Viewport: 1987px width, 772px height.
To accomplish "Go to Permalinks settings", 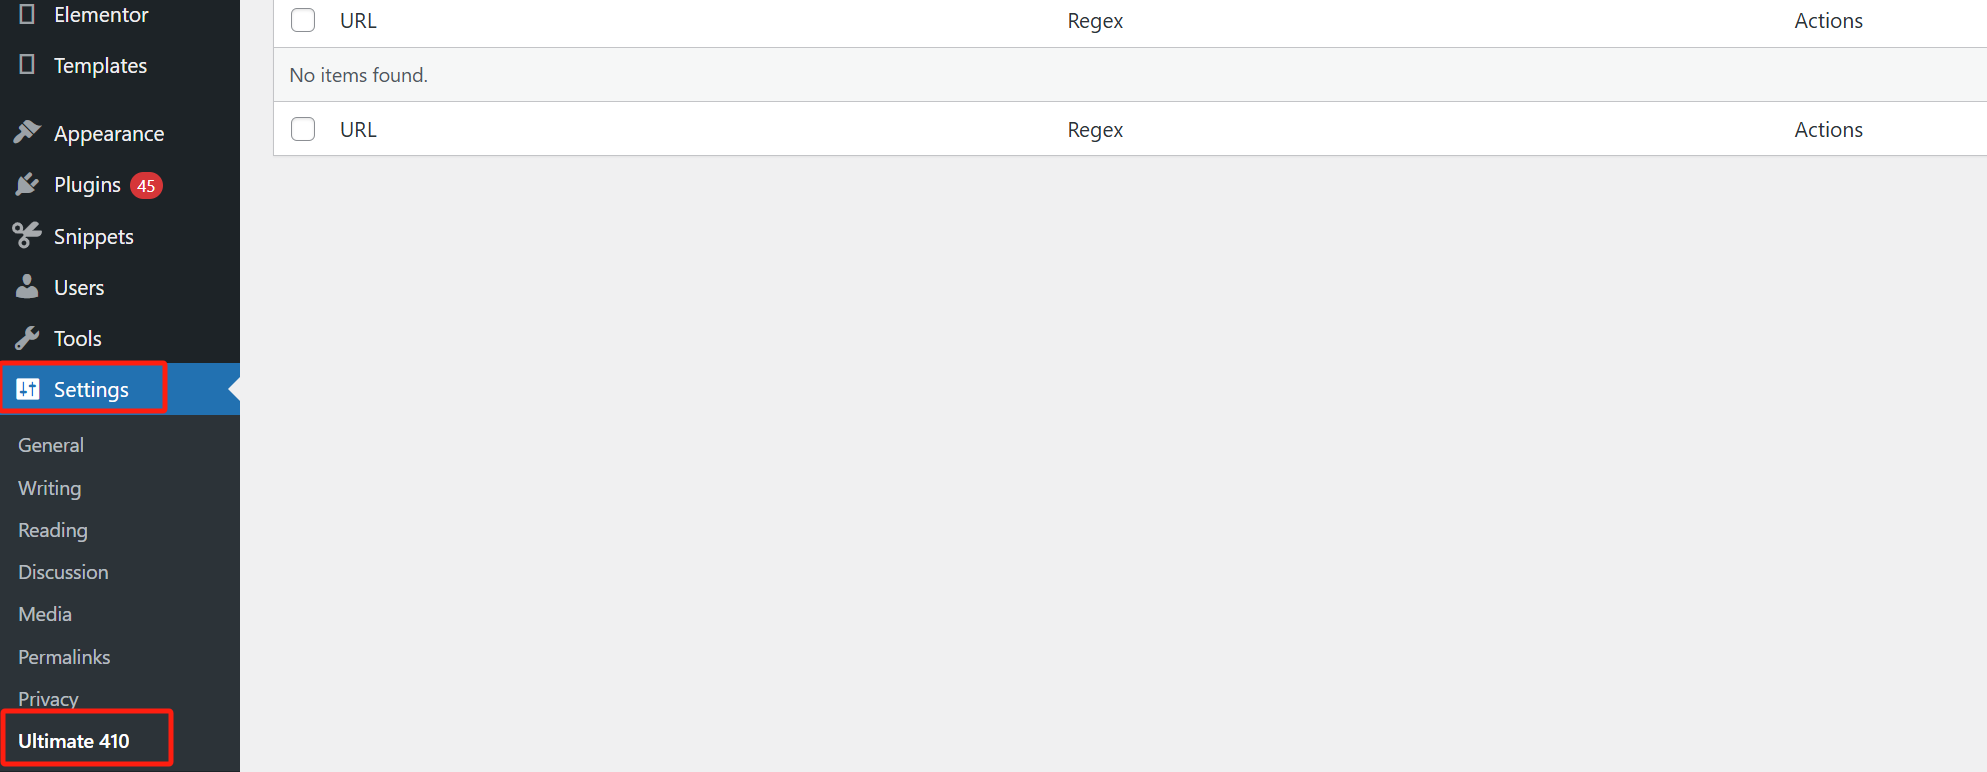I will (x=64, y=657).
